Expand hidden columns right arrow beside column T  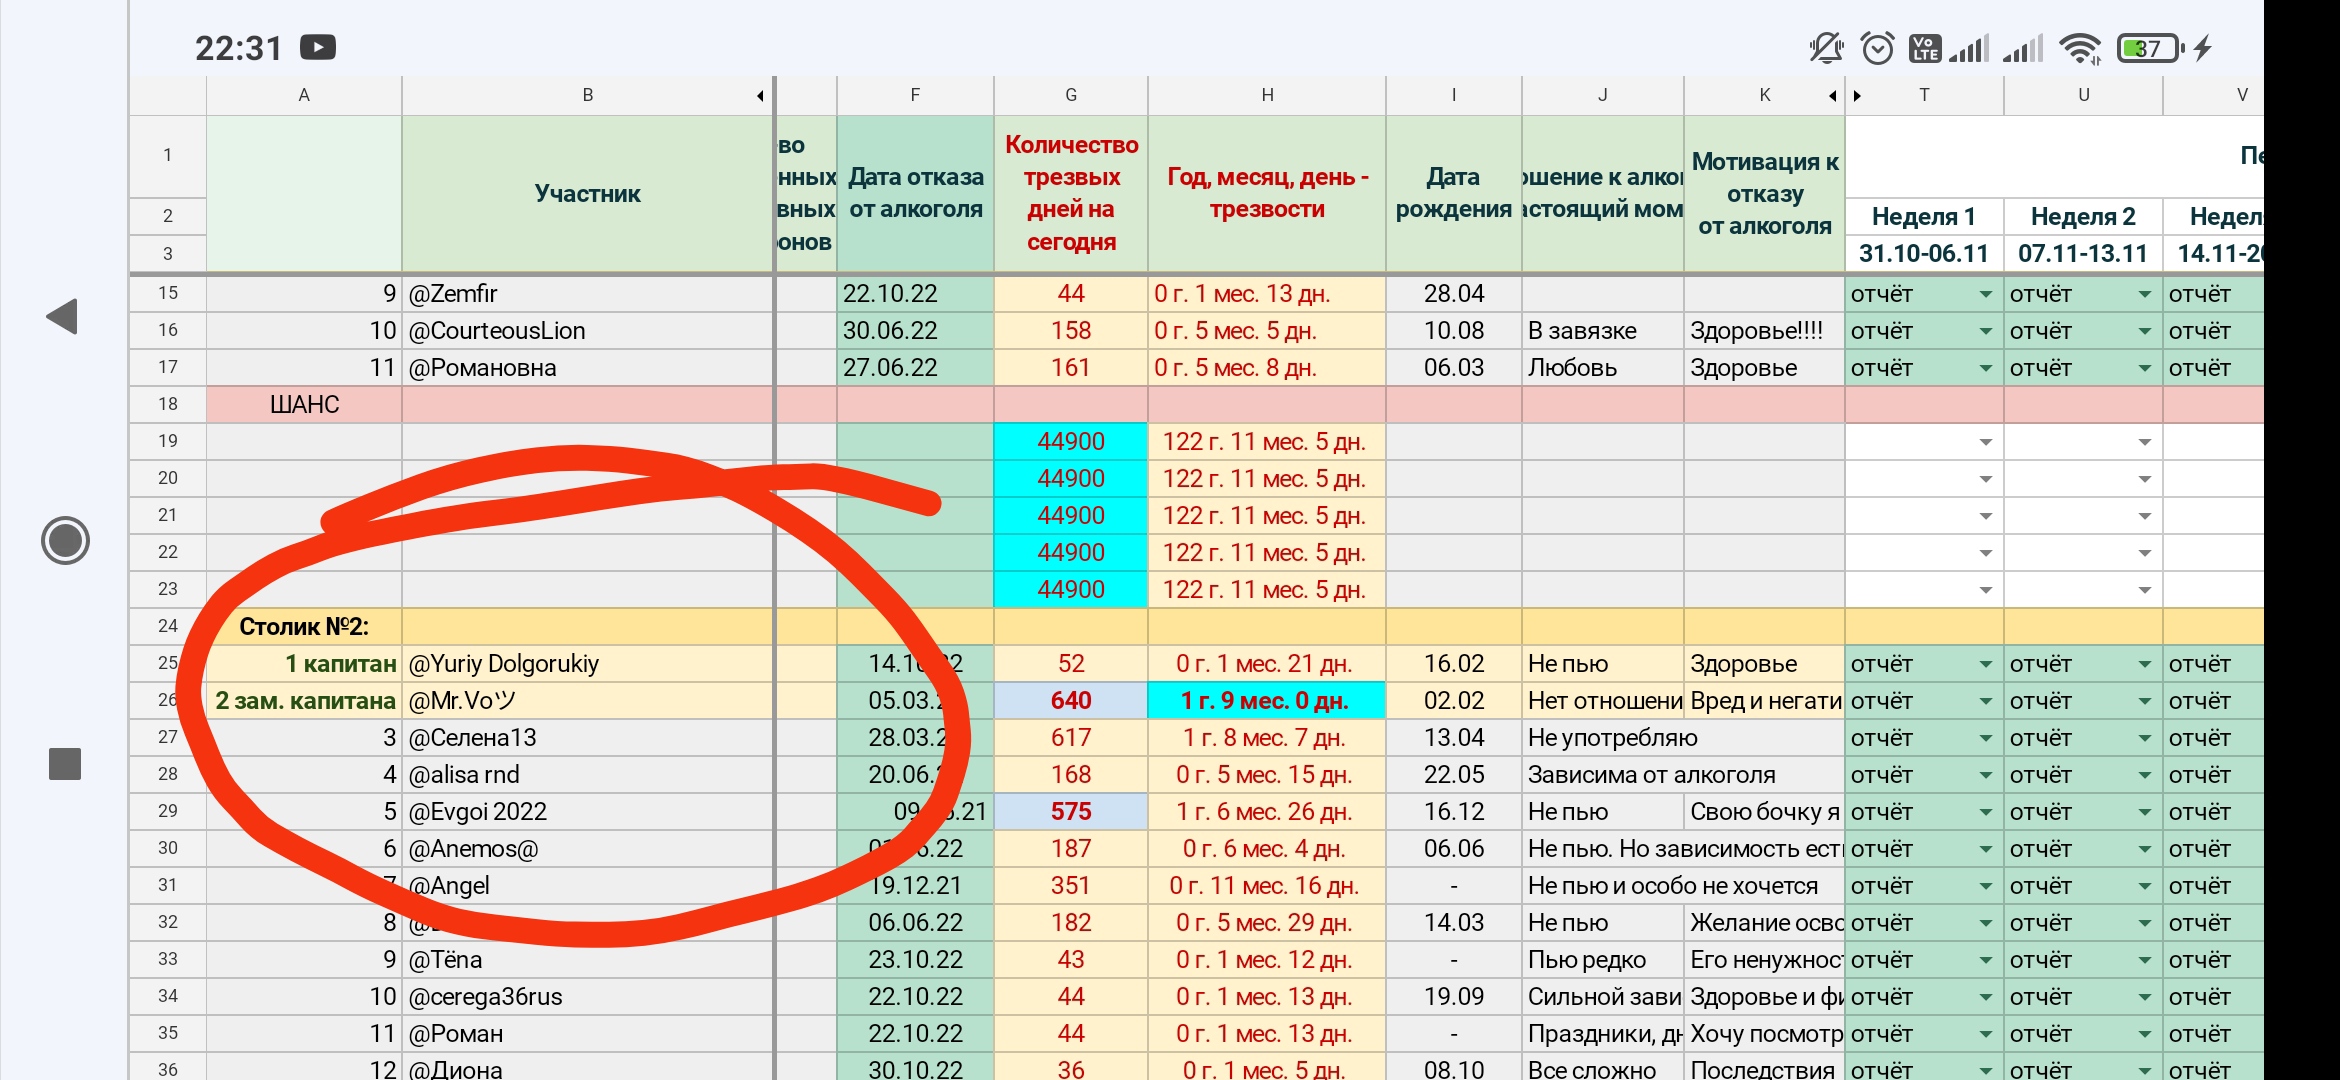[1857, 96]
